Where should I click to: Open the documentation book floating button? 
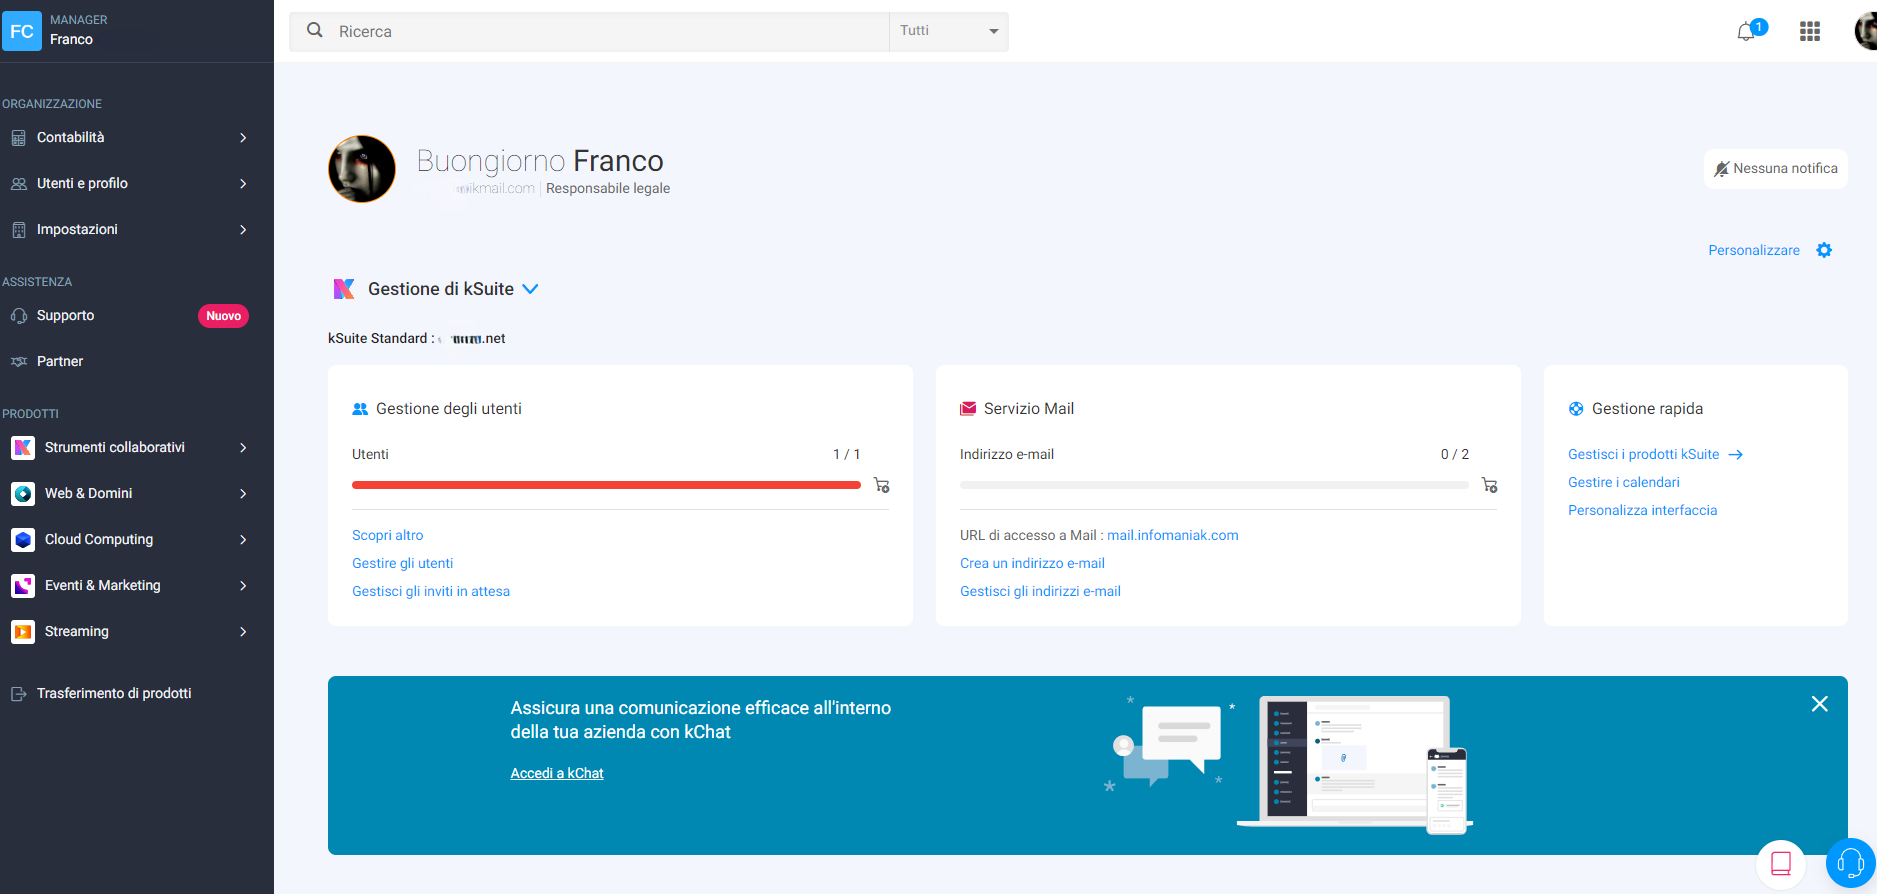(1781, 863)
